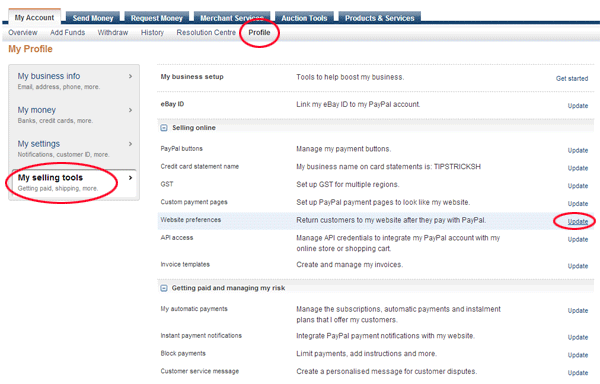Click the 'Block payments' row label
This screenshot has width=600, height=384.
pyautogui.click(x=183, y=353)
